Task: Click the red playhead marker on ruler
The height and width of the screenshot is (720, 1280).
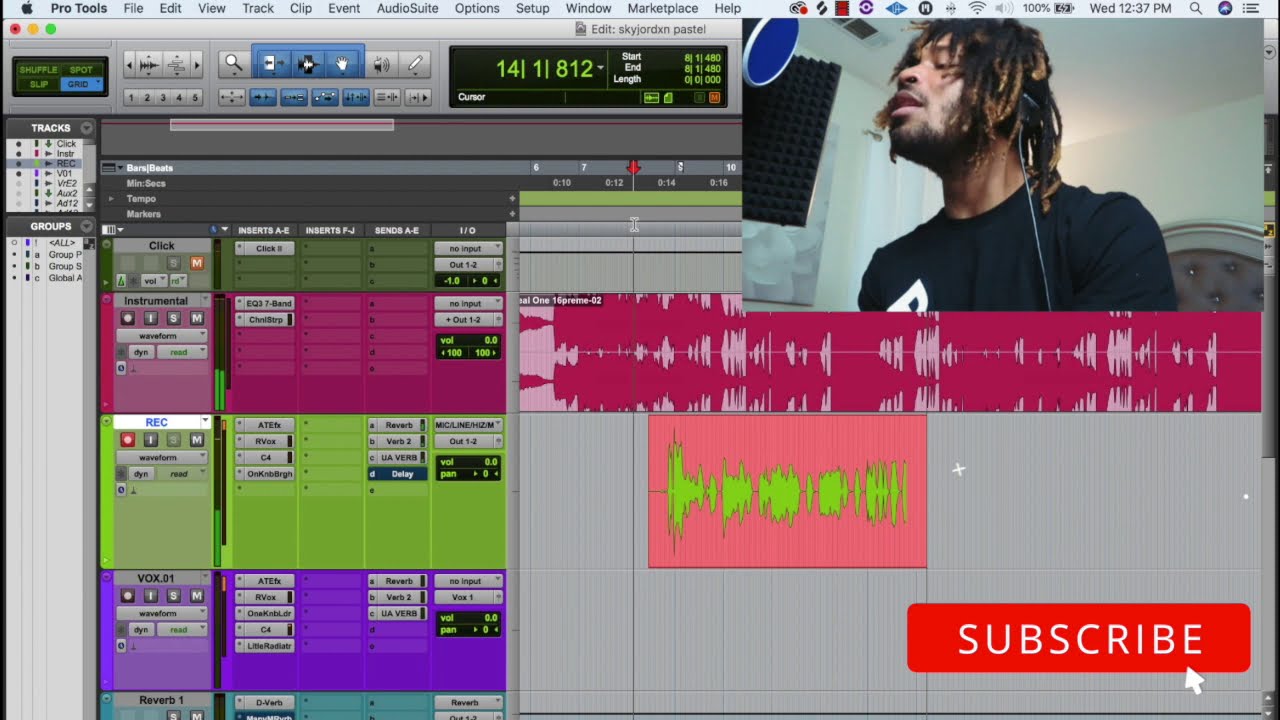Action: click(633, 168)
